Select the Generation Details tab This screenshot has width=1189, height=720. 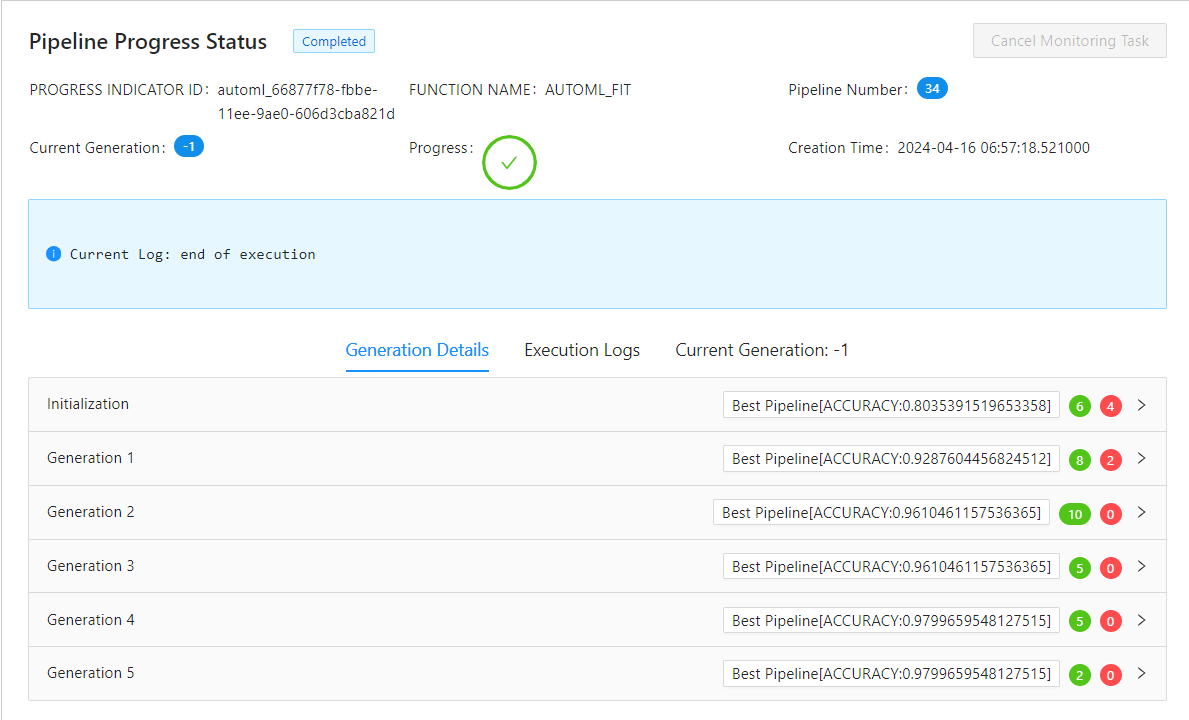(417, 350)
